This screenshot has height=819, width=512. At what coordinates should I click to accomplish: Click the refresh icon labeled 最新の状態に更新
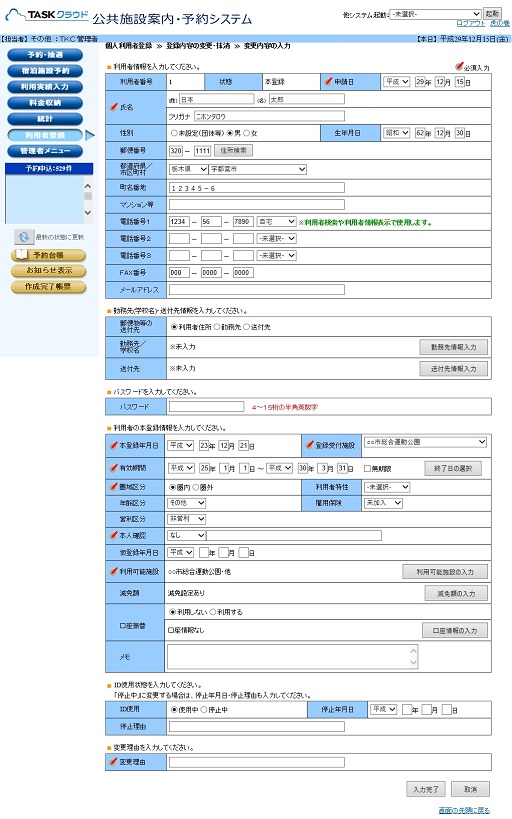pos(24,237)
